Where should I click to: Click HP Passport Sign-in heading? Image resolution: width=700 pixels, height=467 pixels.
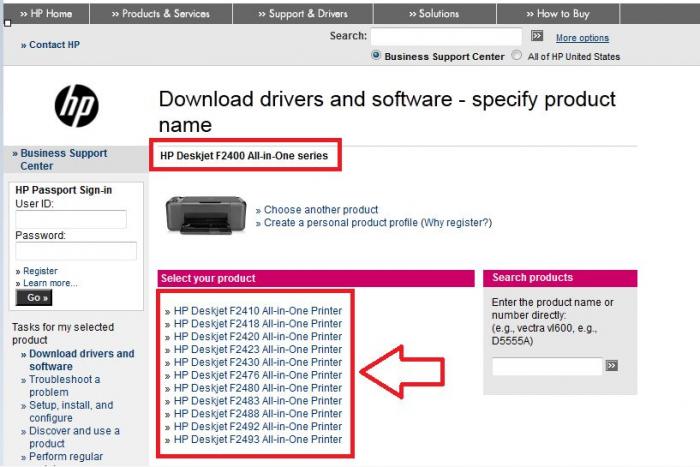click(63, 190)
